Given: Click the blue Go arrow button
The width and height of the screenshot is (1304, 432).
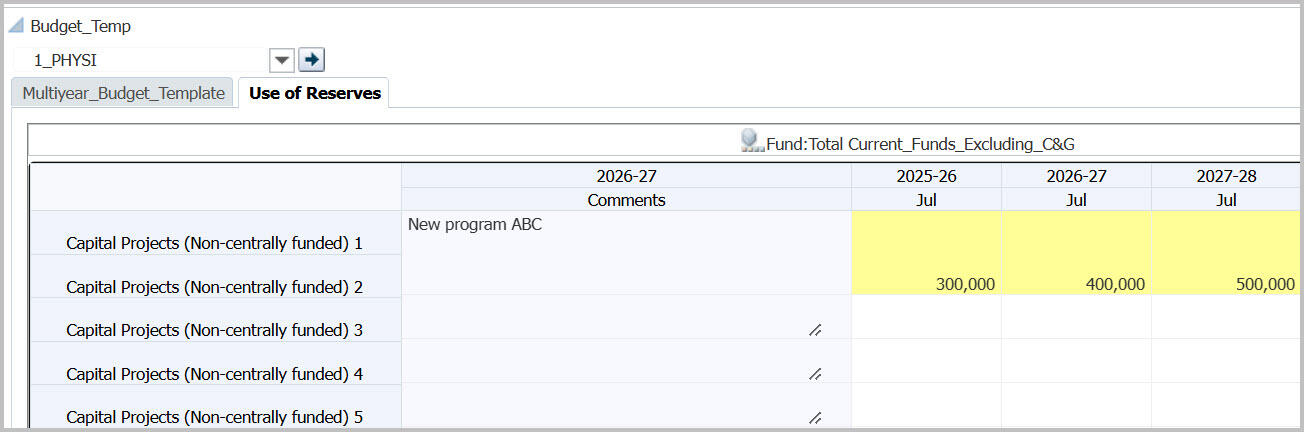Looking at the screenshot, I should [x=312, y=60].
